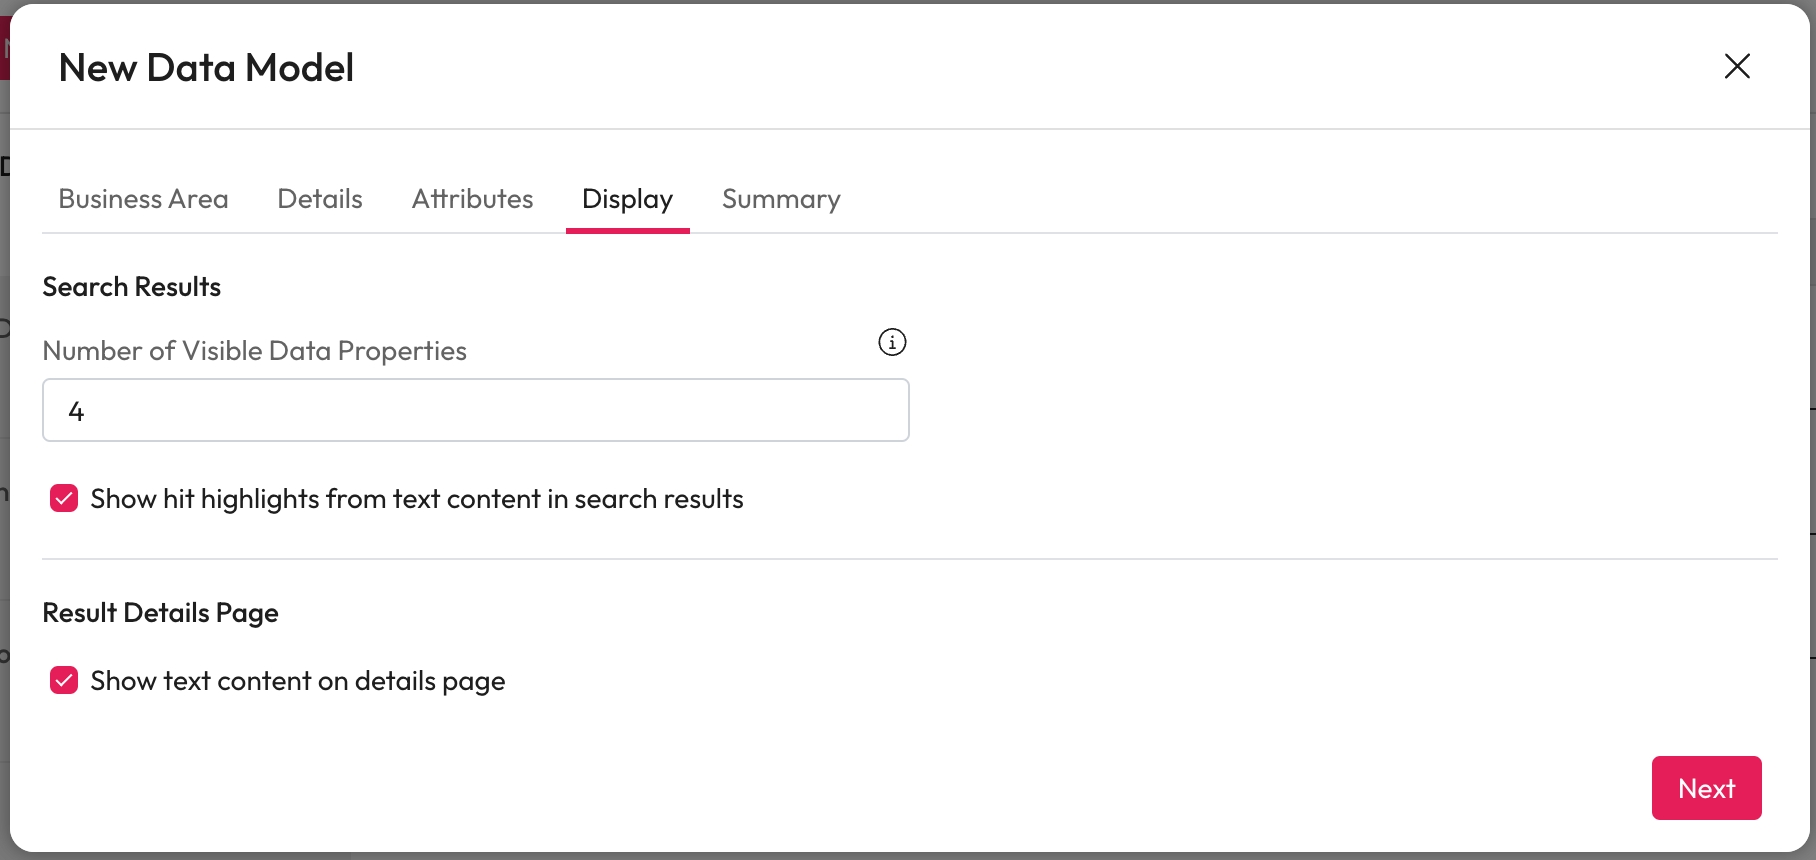Click the 'Show hit highlights from text content' label

416,499
